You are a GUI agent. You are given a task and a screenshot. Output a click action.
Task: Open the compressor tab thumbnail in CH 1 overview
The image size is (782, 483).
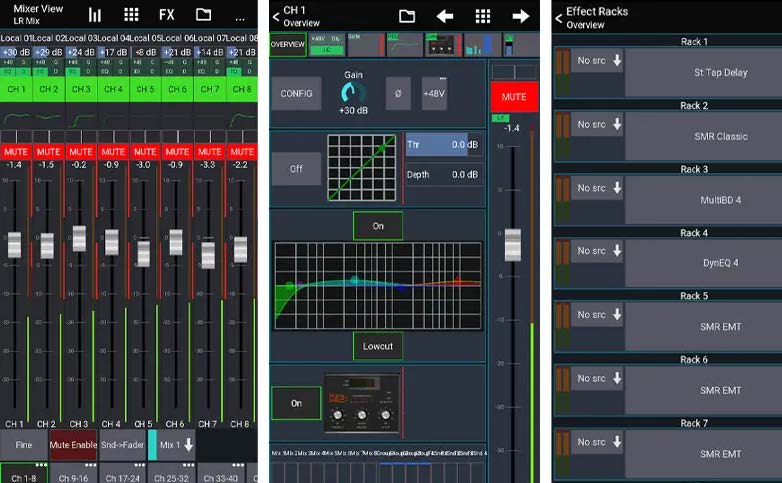pyautogui.click(x=443, y=45)
